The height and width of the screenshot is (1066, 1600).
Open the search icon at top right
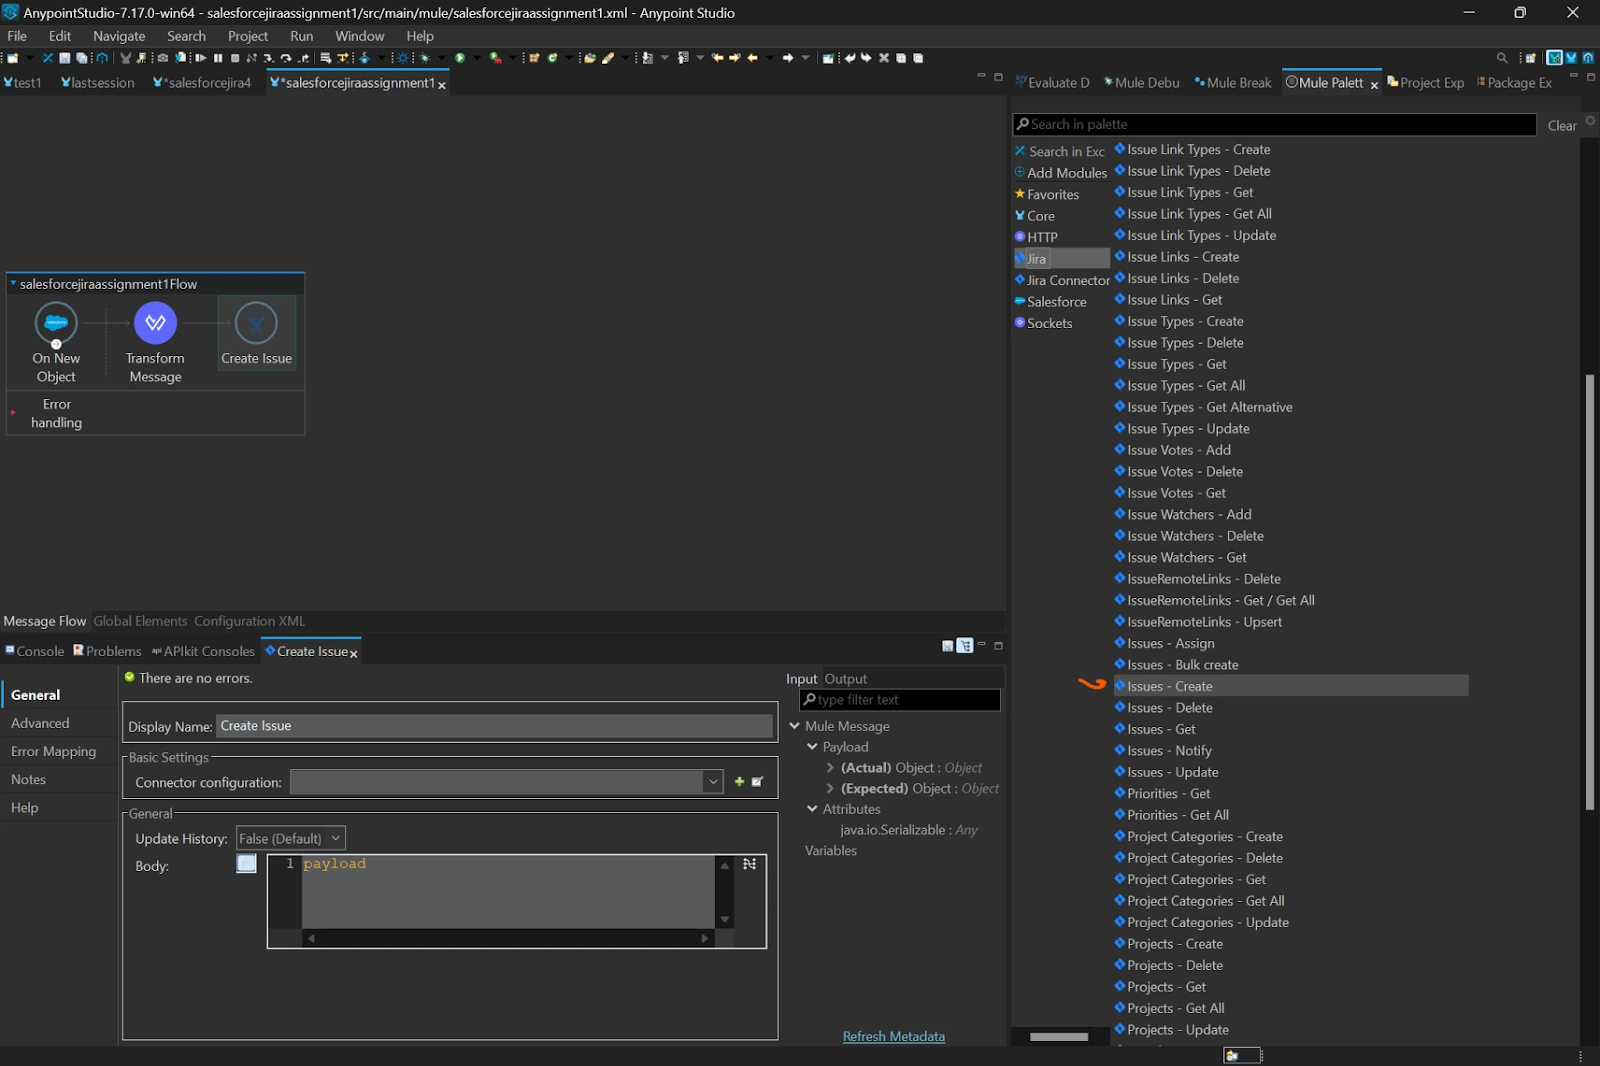coord(1503,58)
